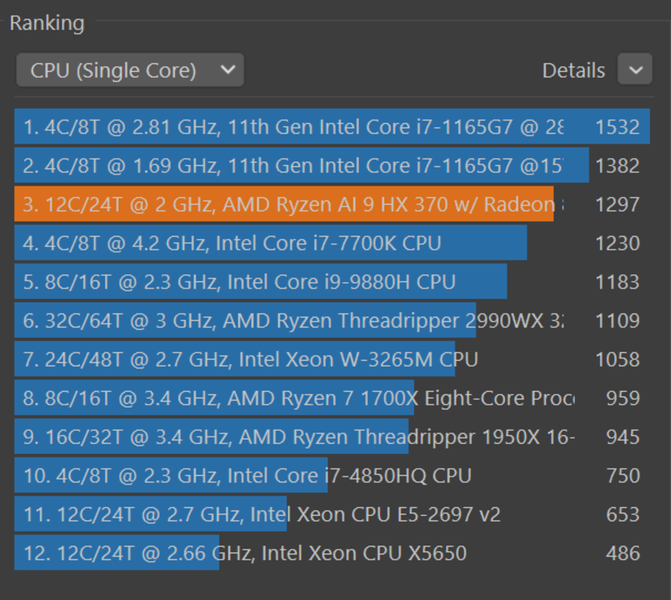This screenshot has height=600, width=671.
Task: Click the score value 750
Action: pos(623,475)
